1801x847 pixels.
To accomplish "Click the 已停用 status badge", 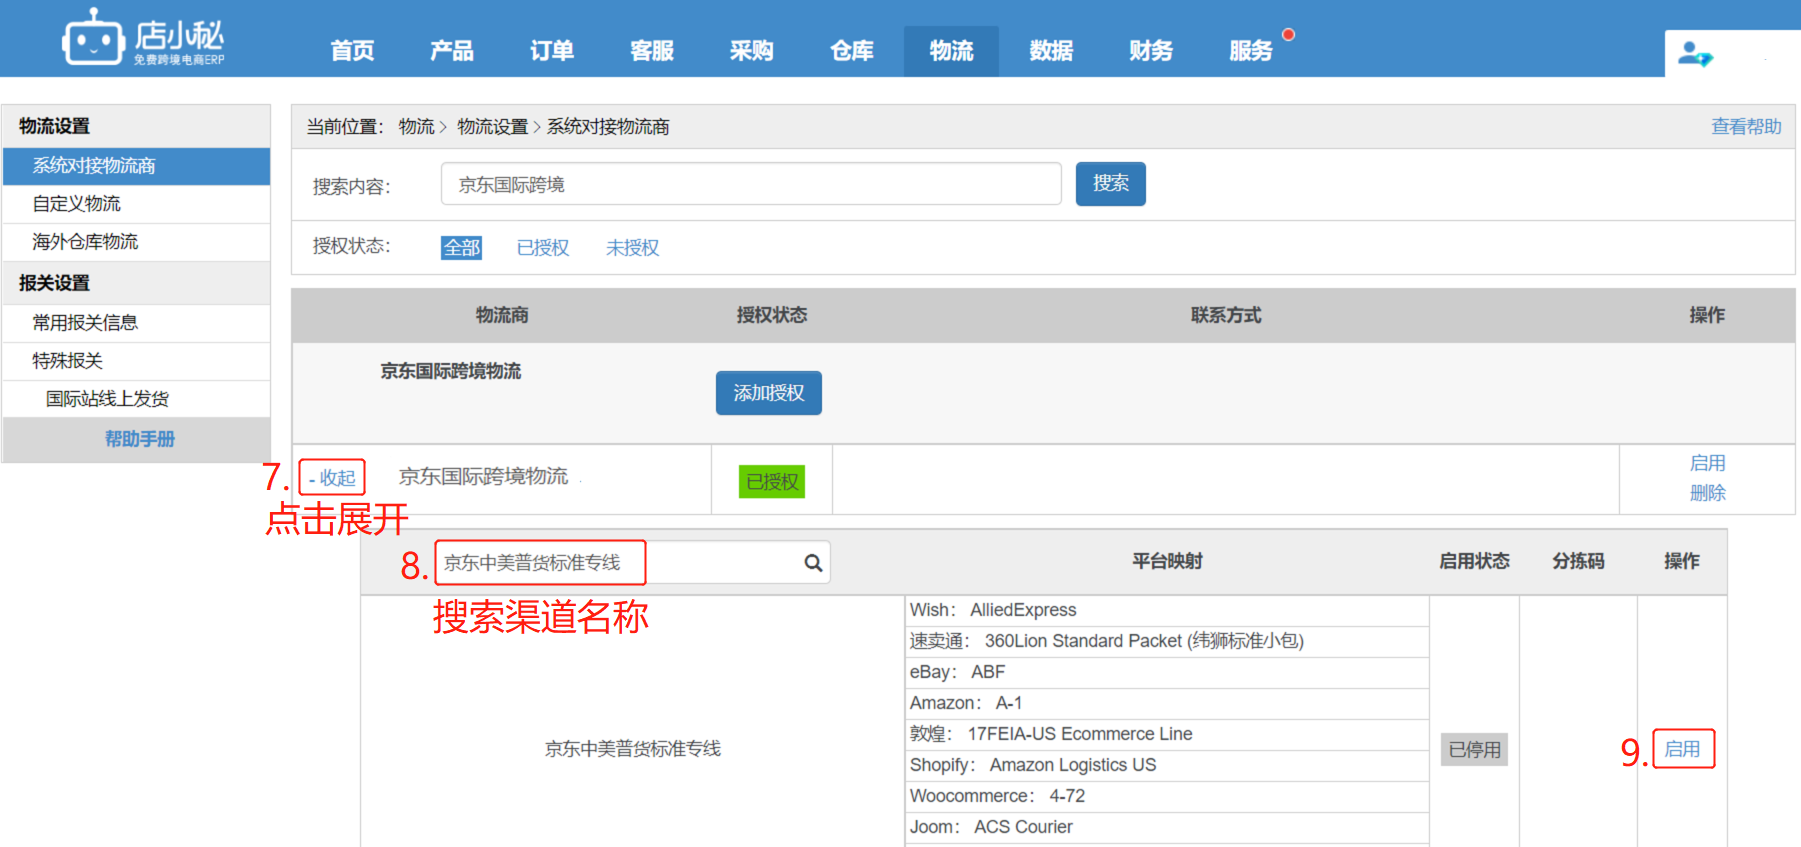I will (x=1474, y=750).
